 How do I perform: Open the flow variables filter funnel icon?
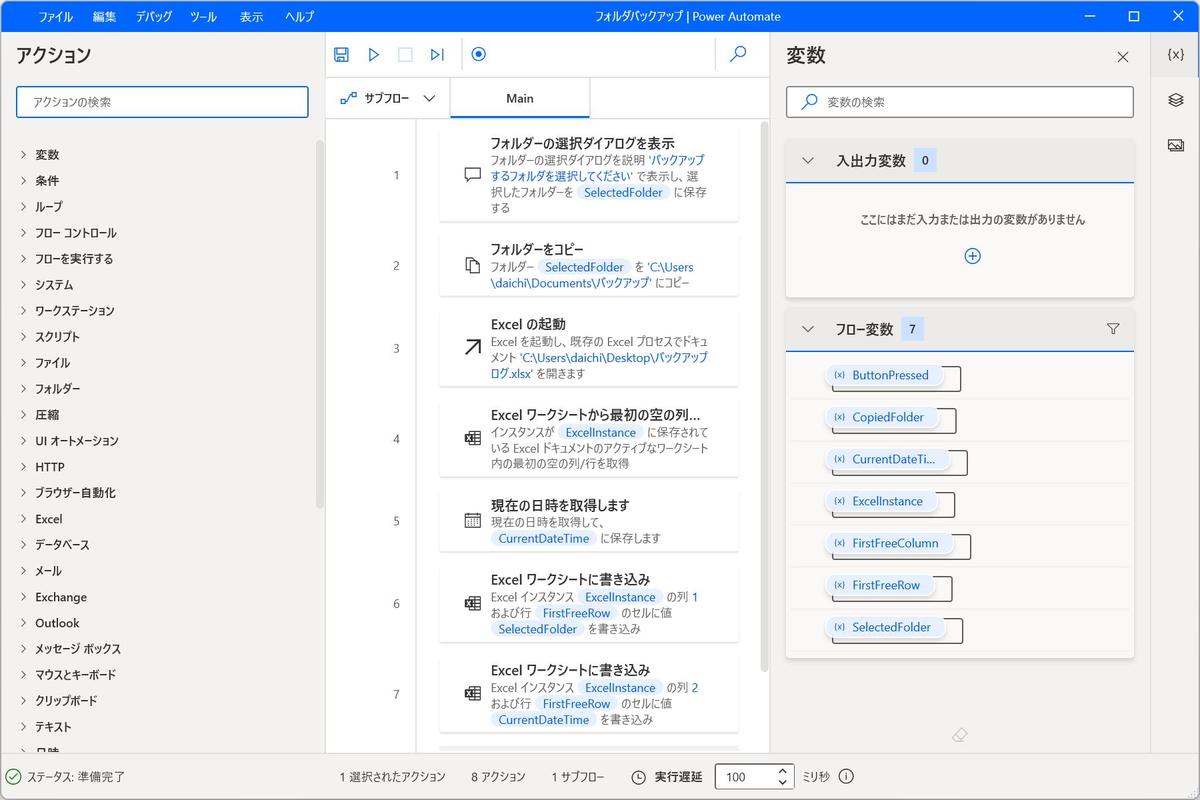[1113, 328]
